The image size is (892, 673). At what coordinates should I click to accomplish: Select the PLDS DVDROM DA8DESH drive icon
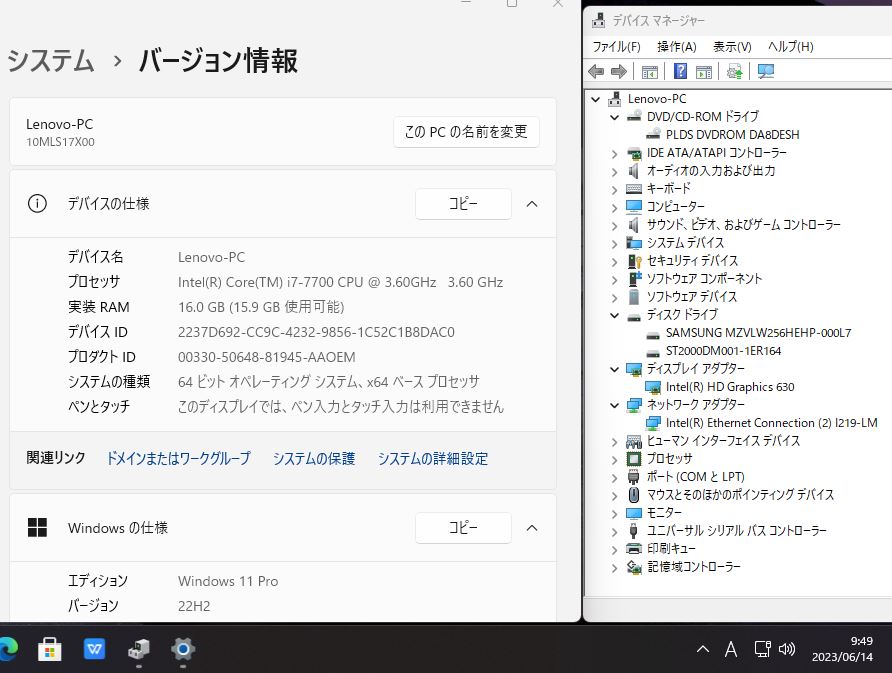654,134
